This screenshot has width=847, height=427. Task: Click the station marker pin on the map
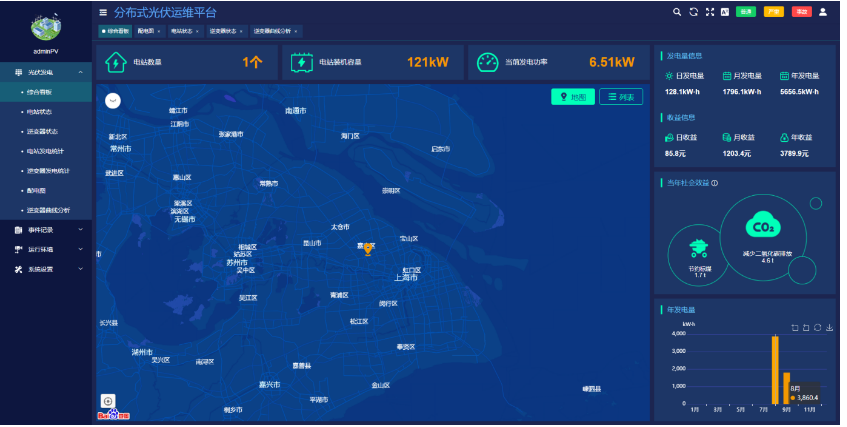coord(367,247)
